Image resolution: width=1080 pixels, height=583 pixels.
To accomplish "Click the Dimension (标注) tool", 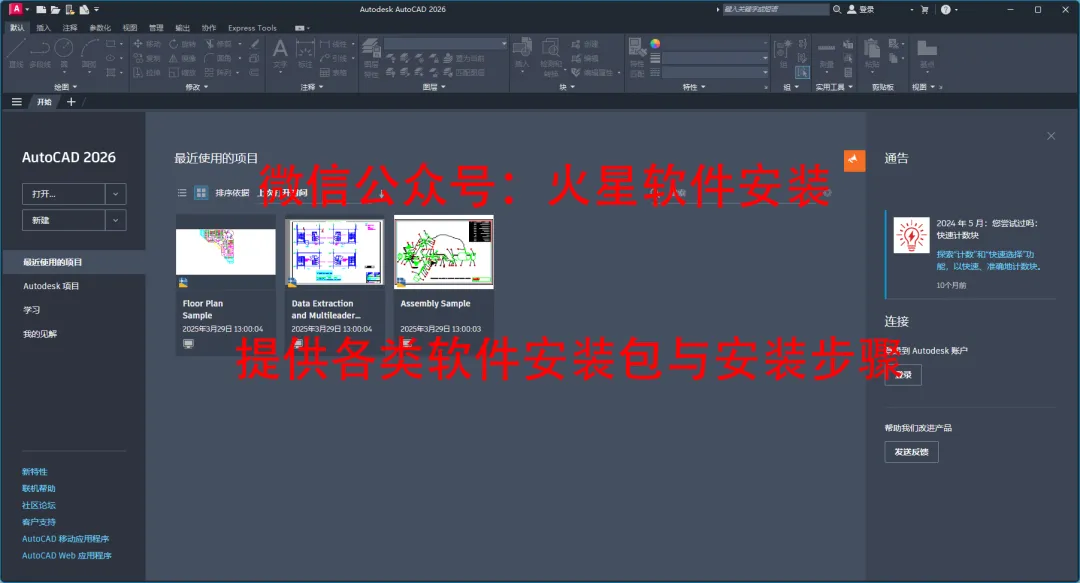I will pos(304,54).
